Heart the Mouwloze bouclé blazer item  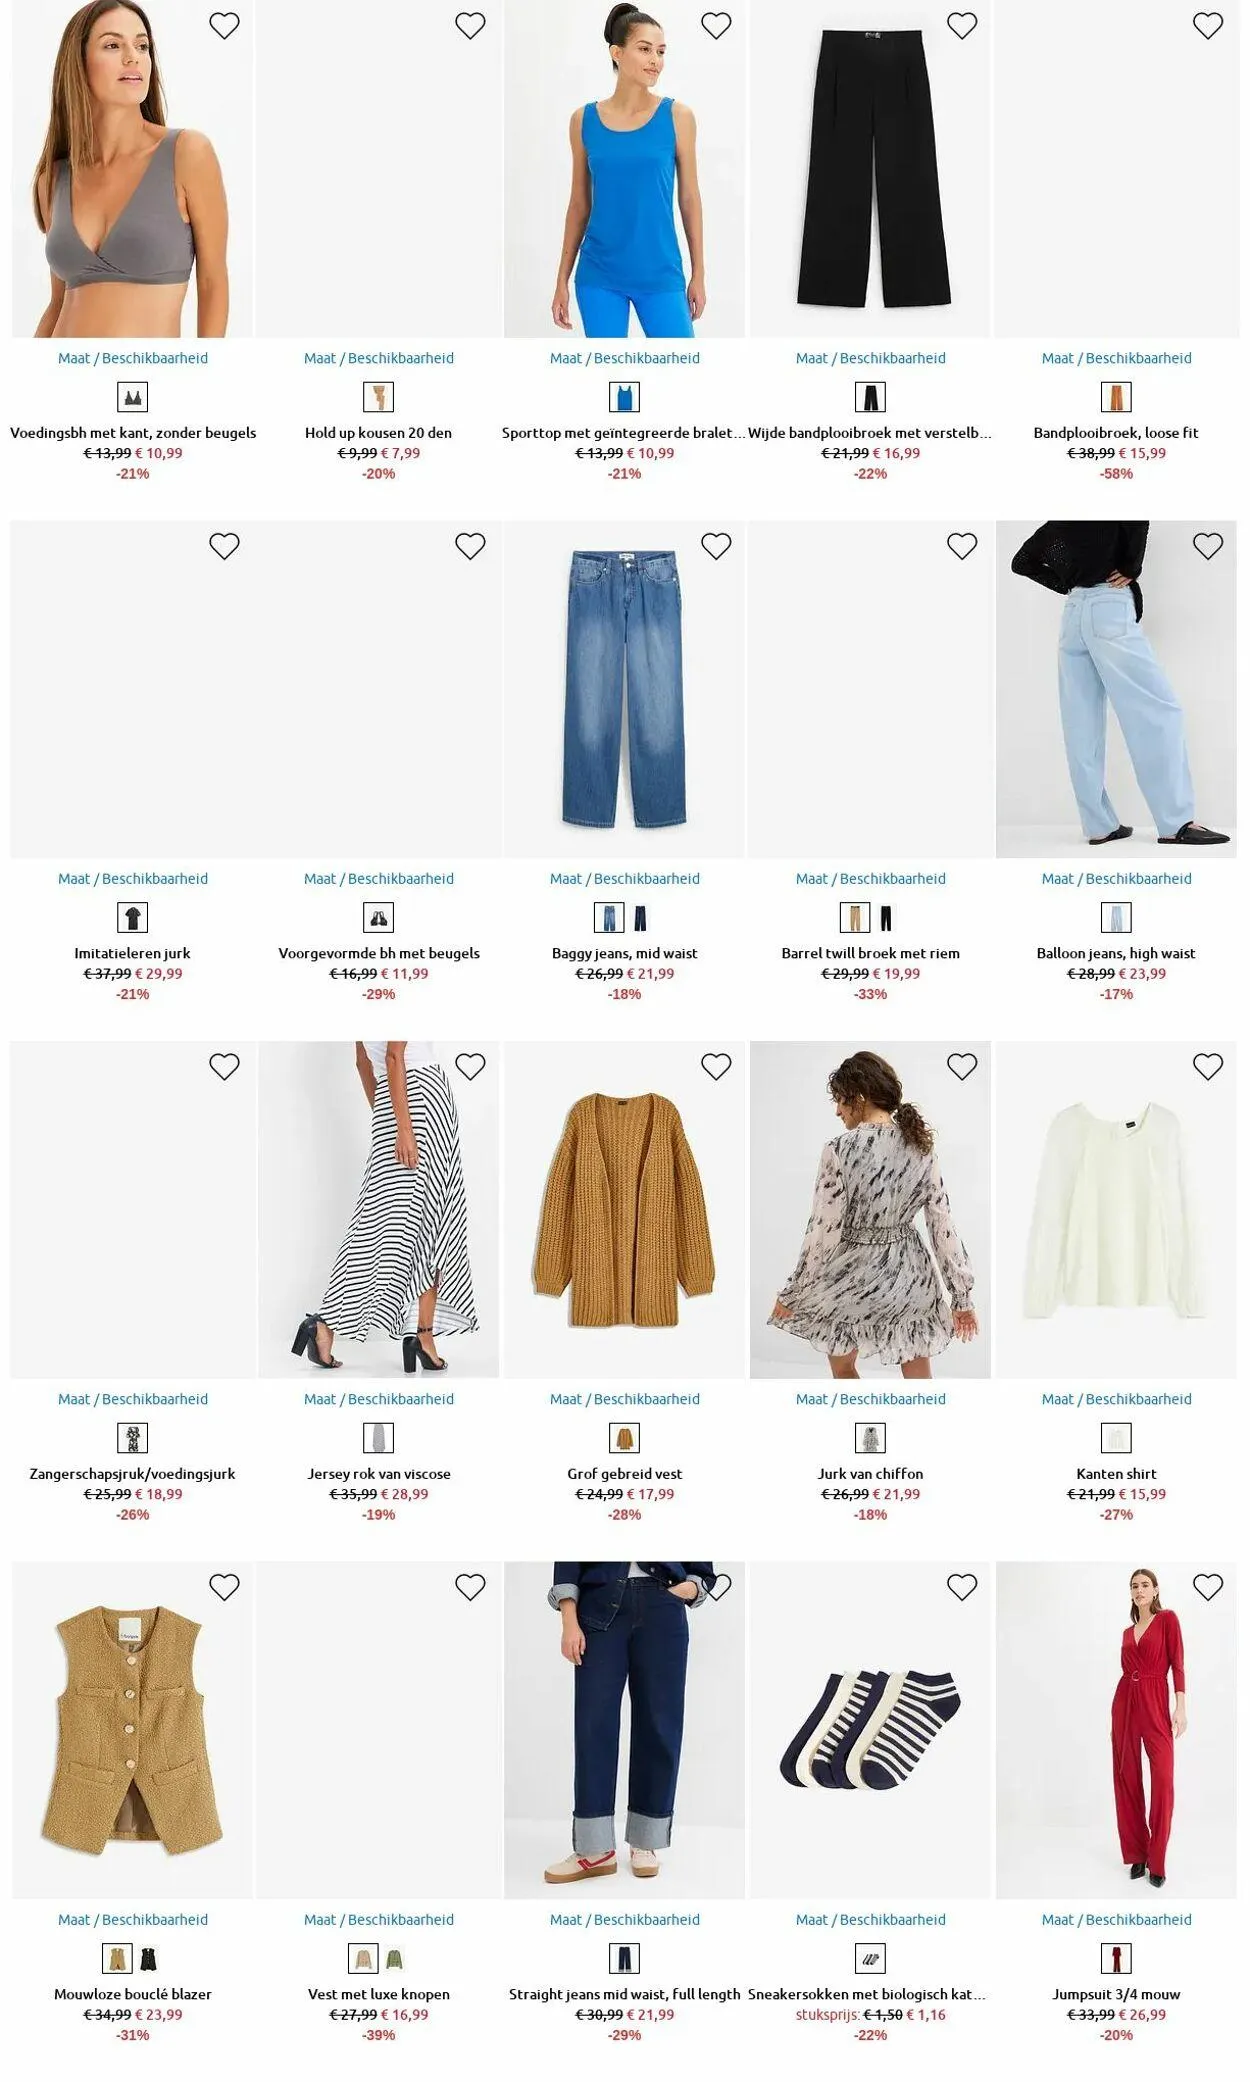[x=224, y=1587]
